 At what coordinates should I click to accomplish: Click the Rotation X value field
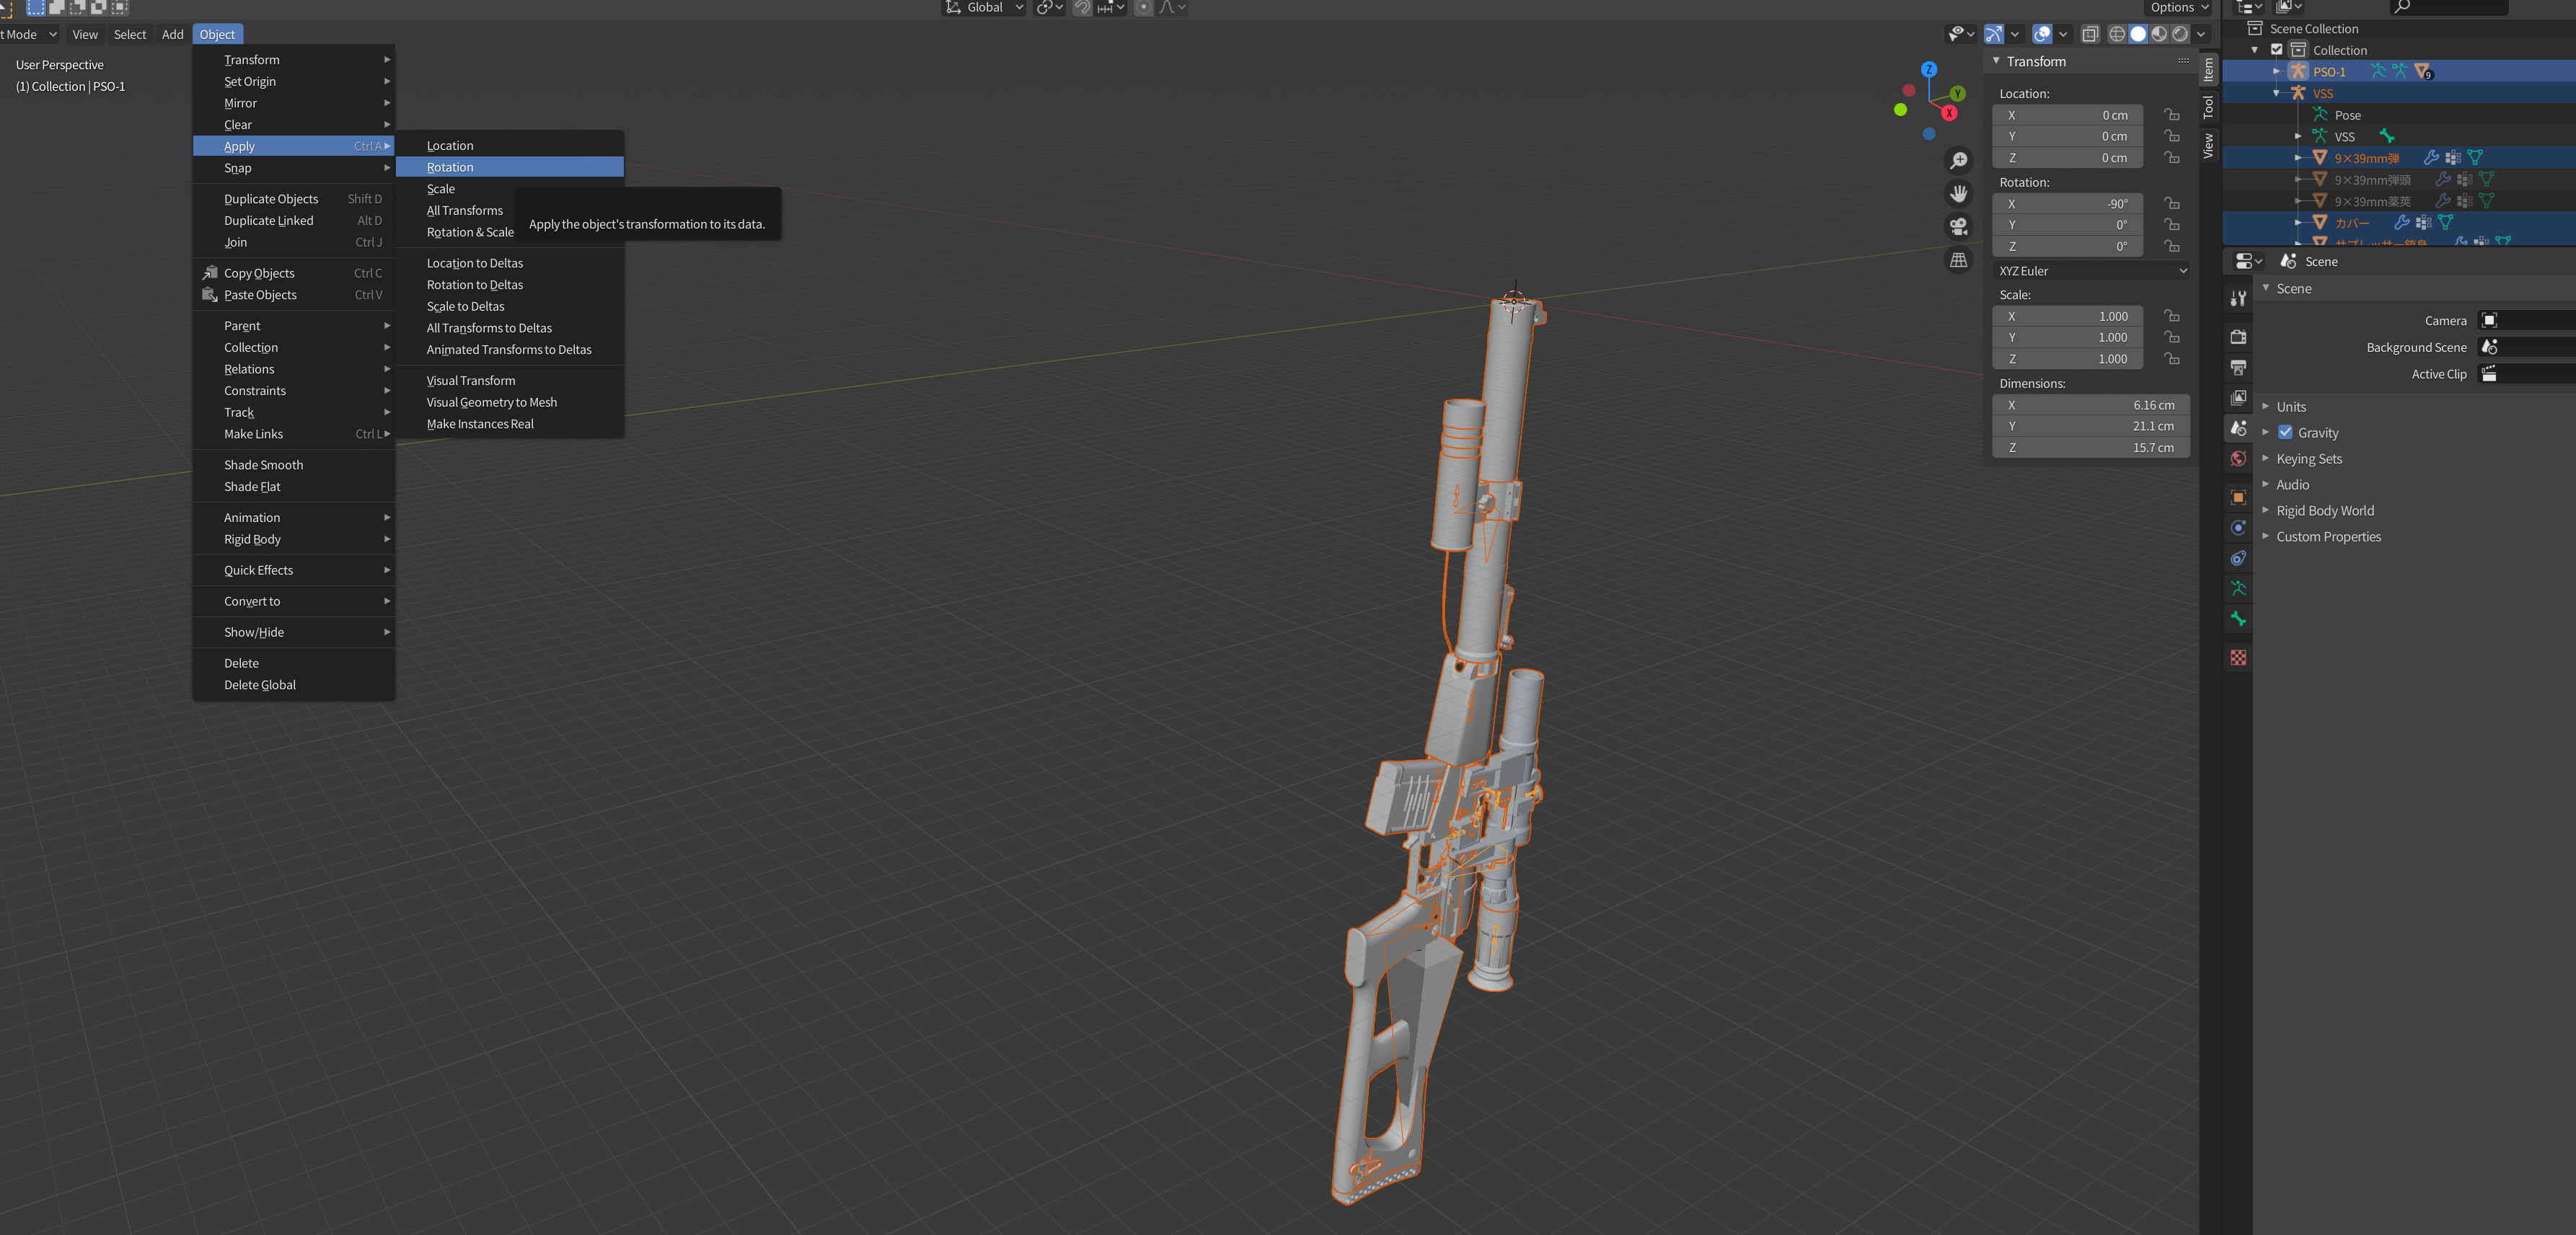pos(2067,204)
